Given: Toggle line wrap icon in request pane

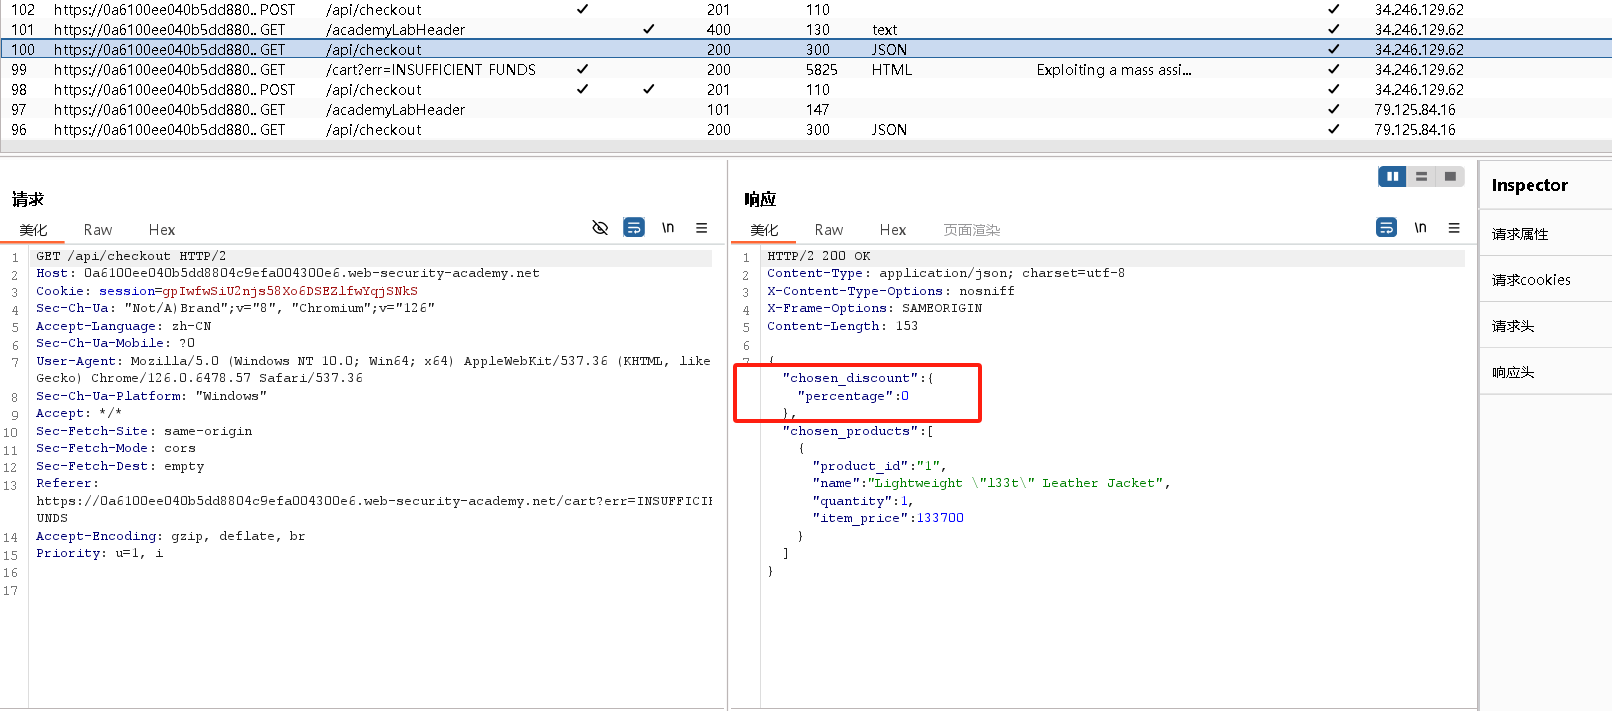Looking at the screenshot, I should coord(634,228).
